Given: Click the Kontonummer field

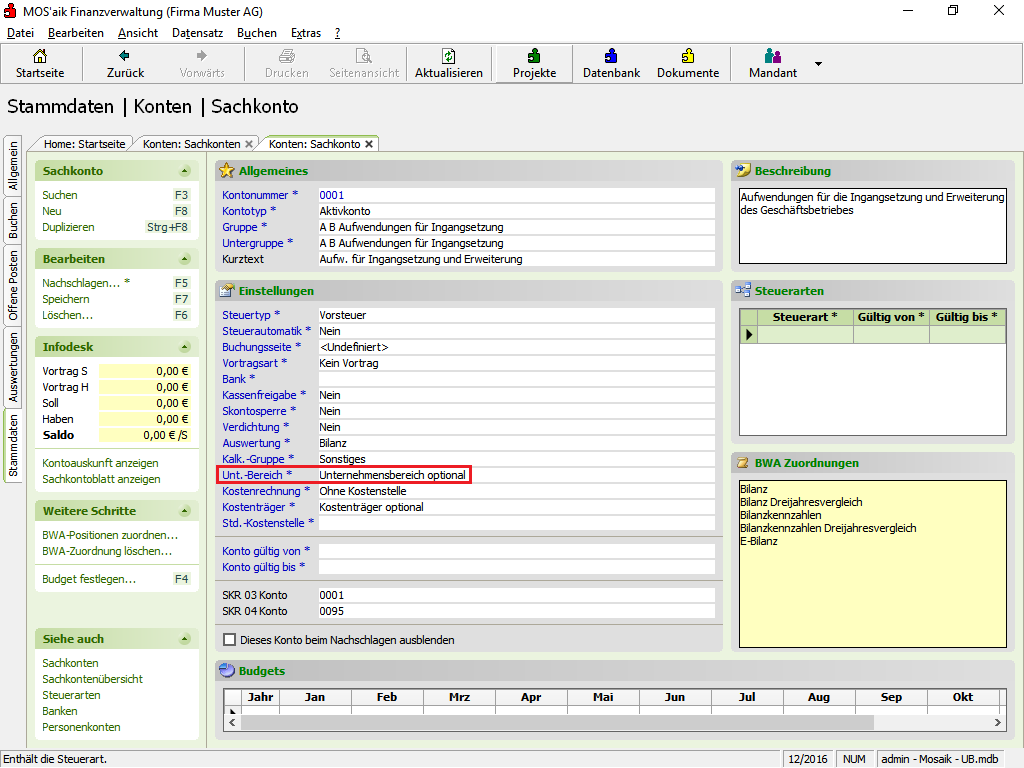Looking at the screenshot, I should pos(516,195).
